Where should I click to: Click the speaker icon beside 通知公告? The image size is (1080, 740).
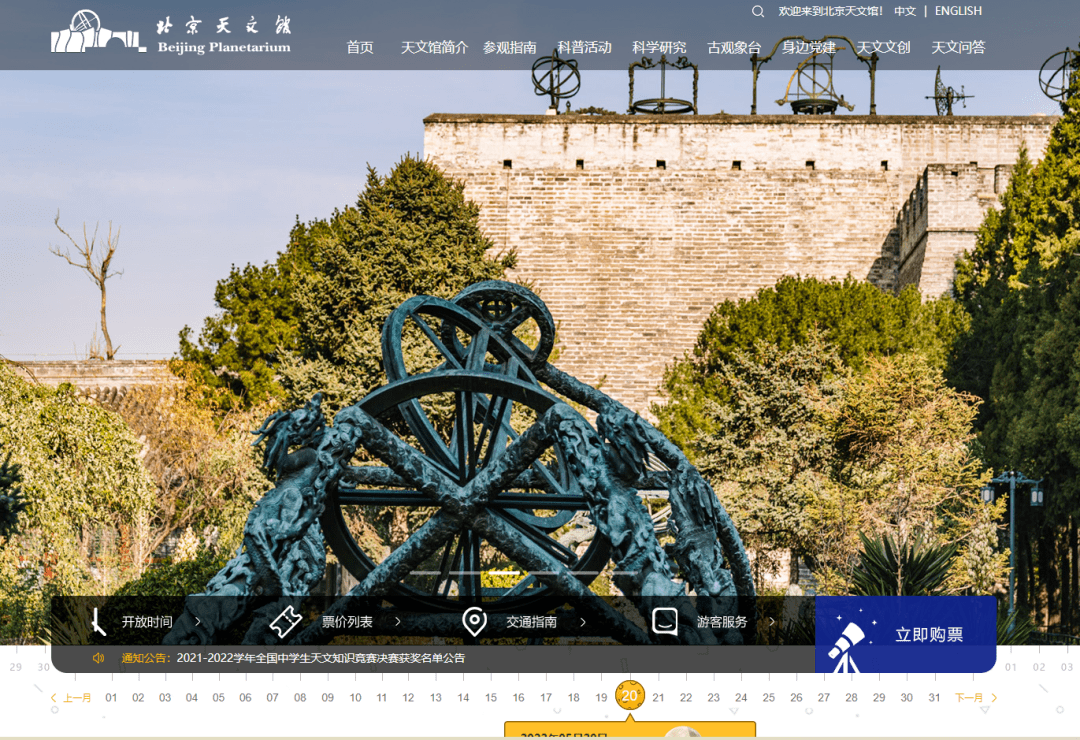point(98,658)
